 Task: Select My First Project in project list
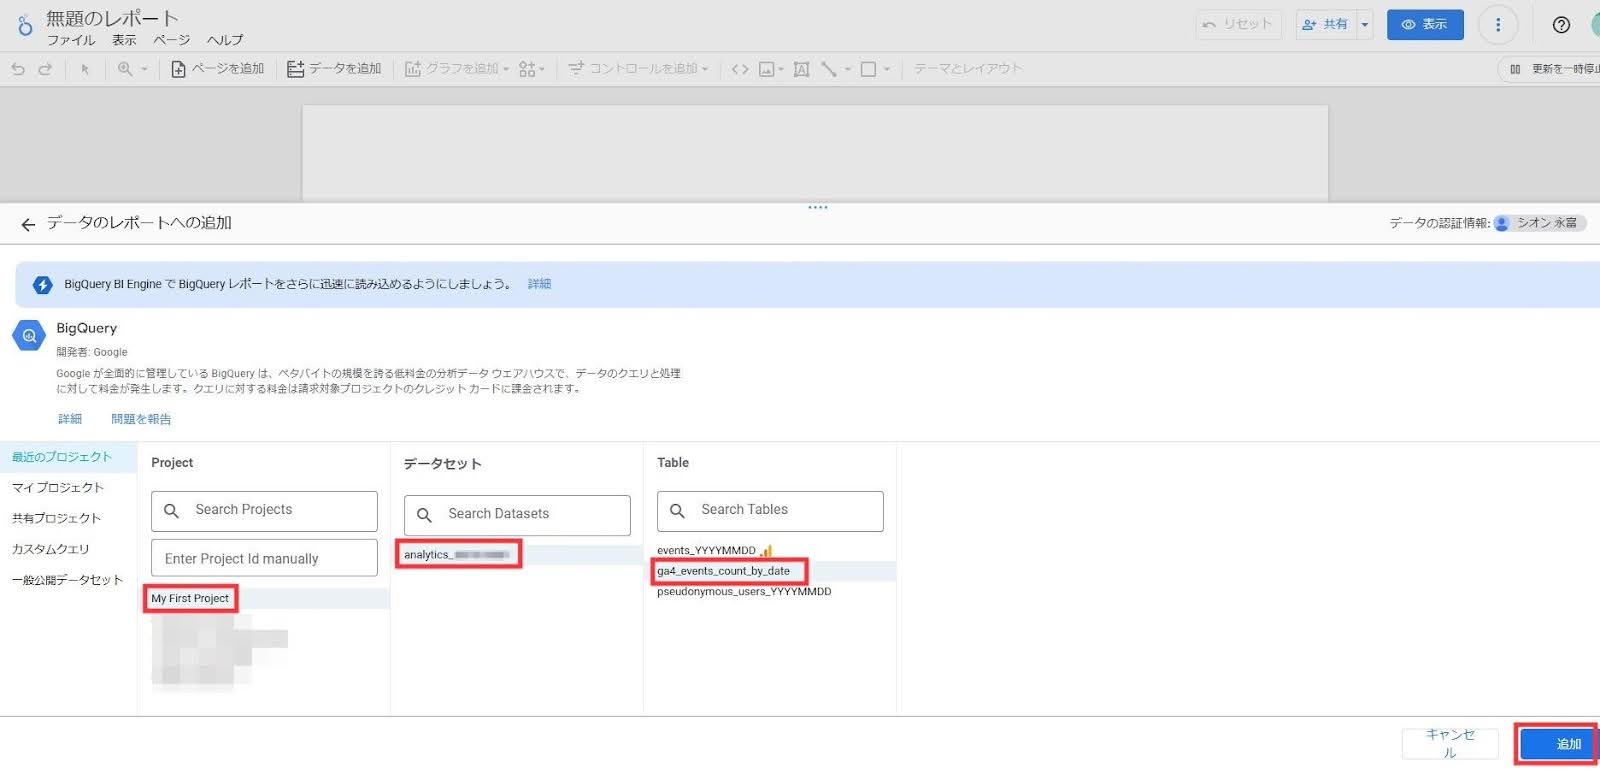tap(264, 598)
